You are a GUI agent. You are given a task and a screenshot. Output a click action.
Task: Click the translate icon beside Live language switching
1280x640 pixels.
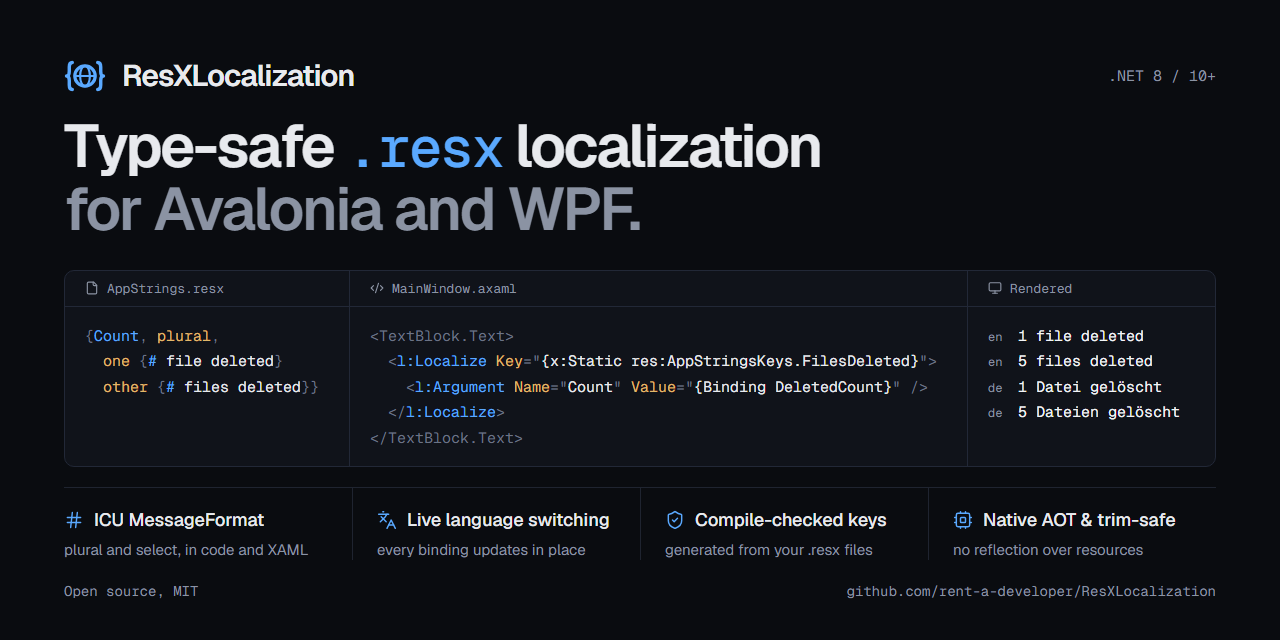387,520
